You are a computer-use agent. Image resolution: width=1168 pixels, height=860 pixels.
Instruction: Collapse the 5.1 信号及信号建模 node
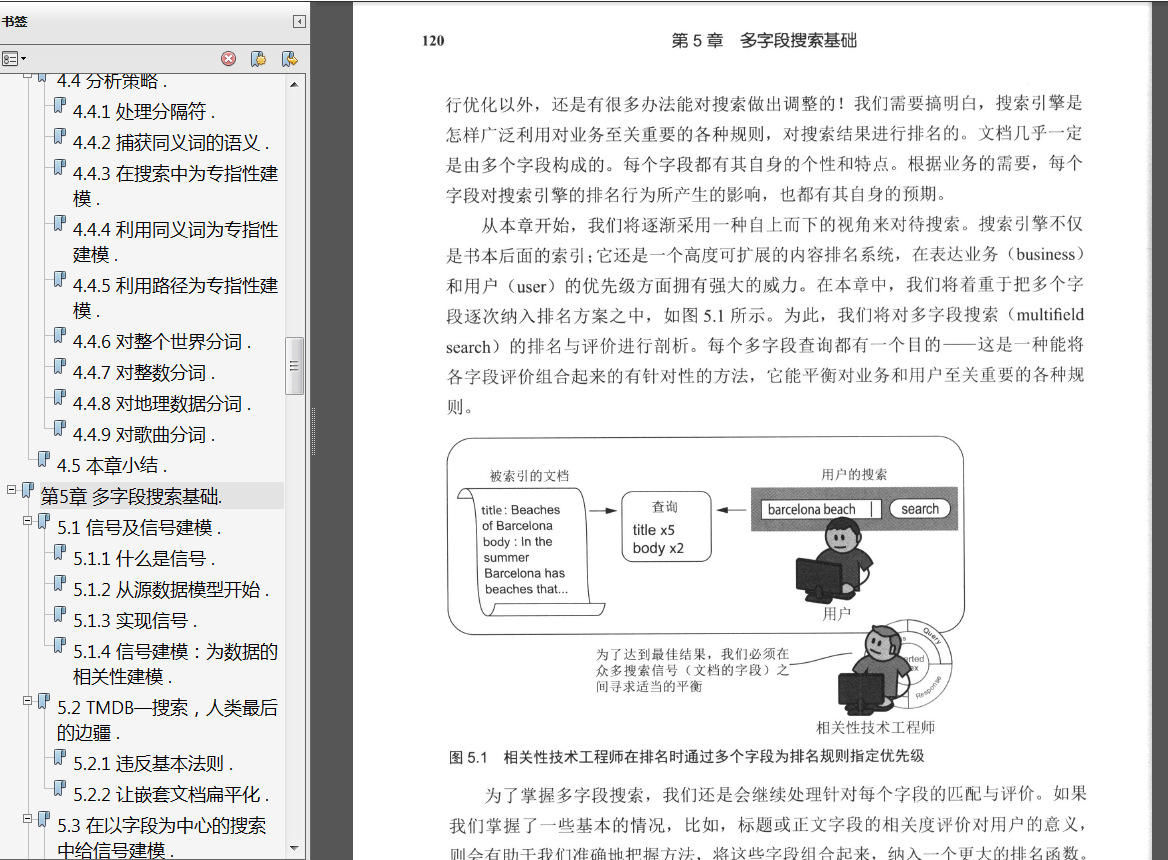(27, 521)
